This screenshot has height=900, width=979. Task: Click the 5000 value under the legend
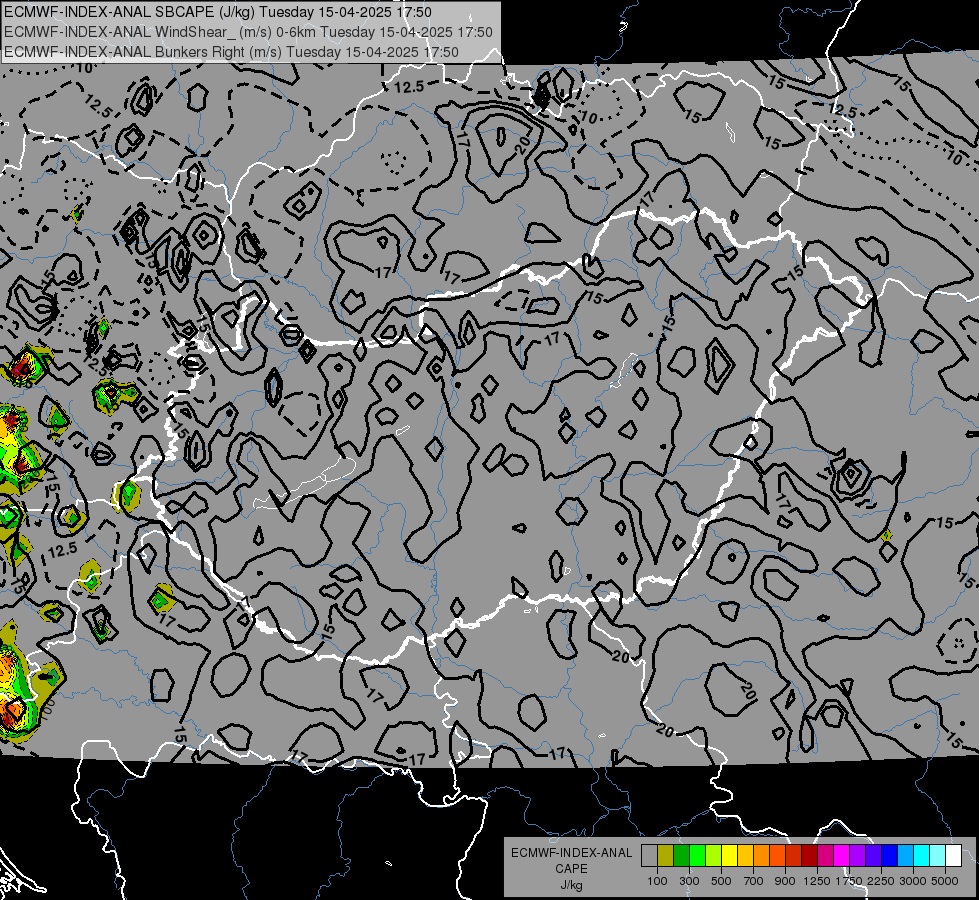945,881
